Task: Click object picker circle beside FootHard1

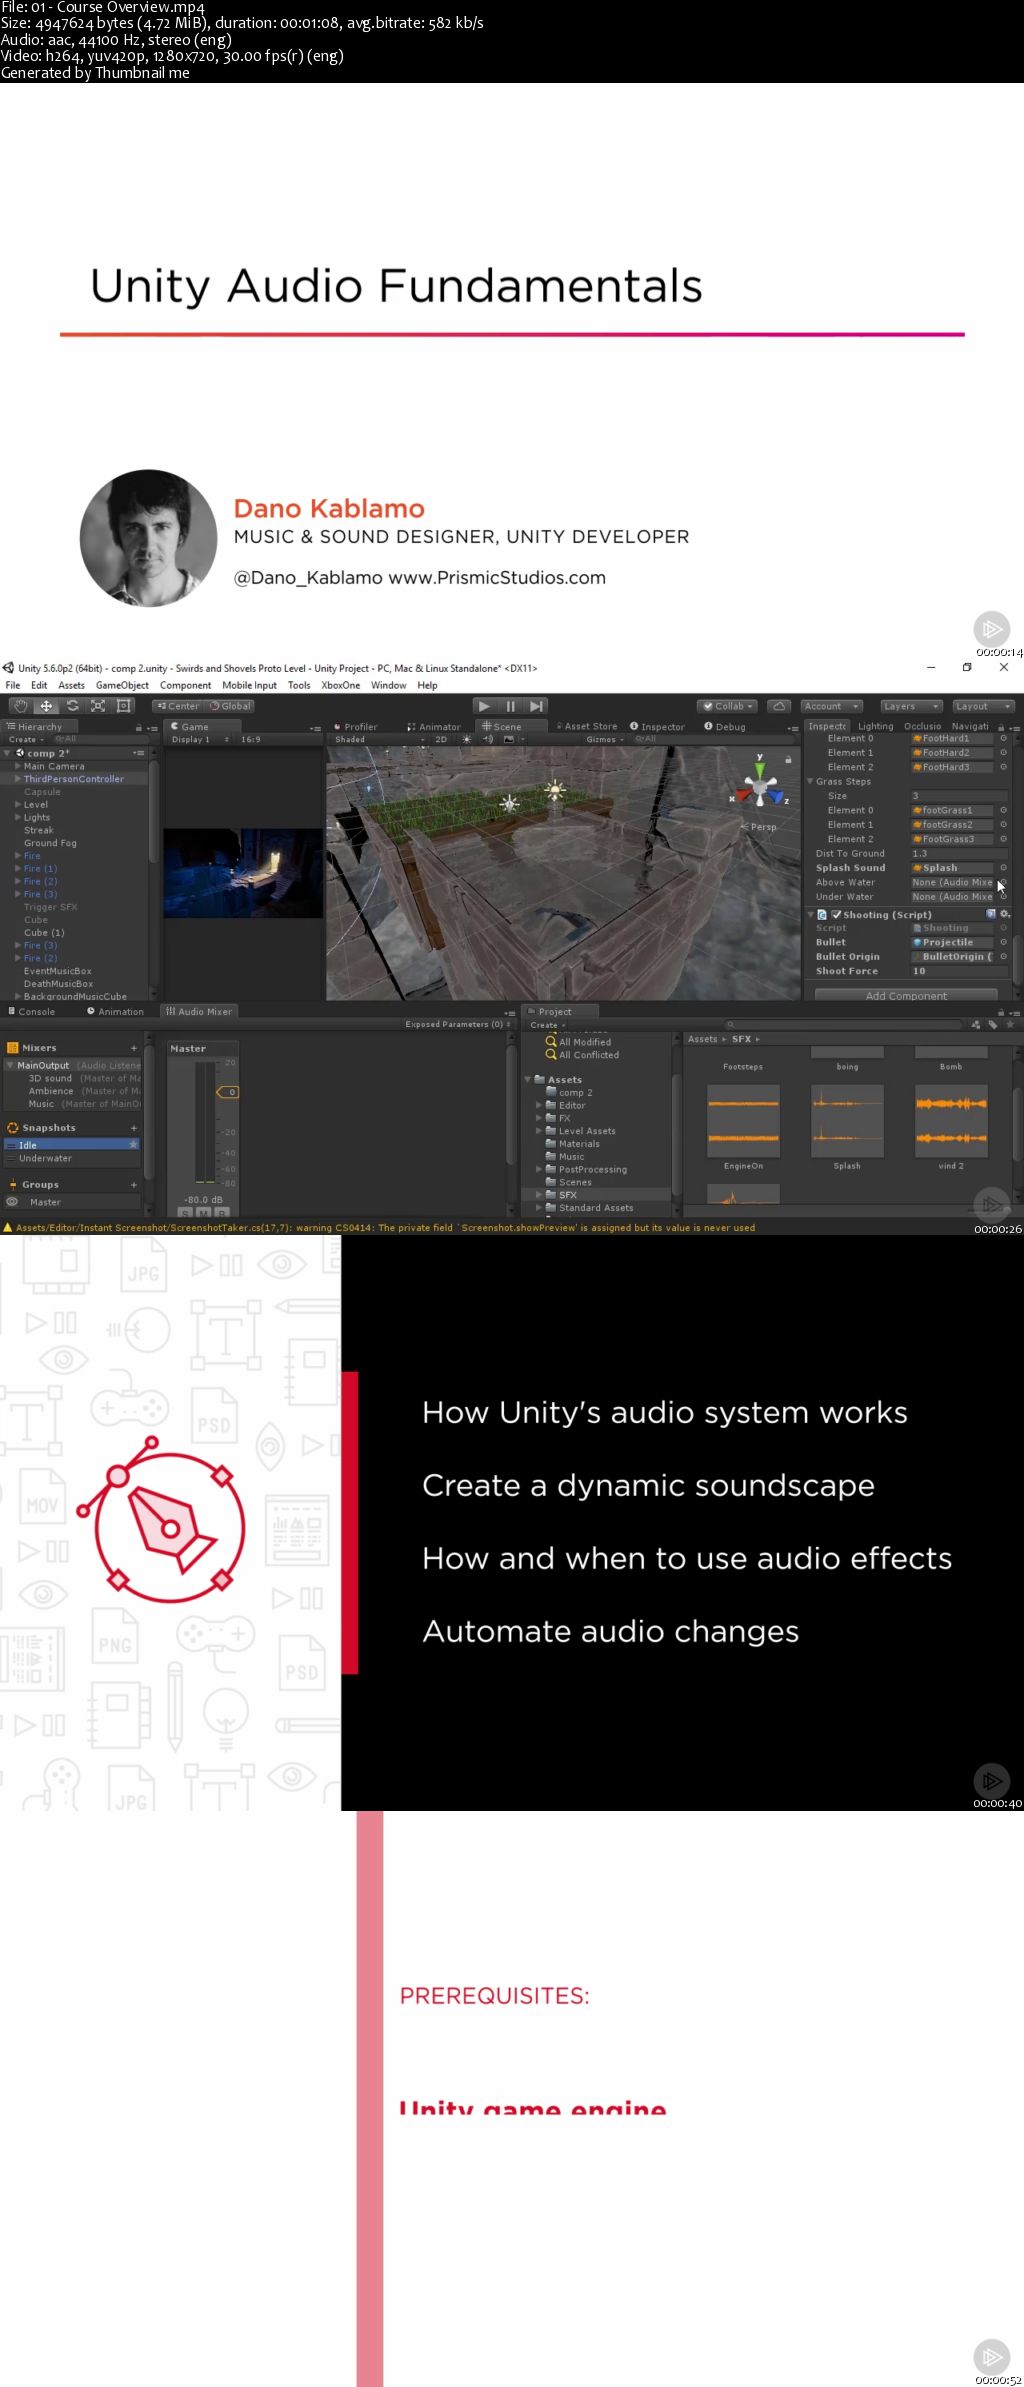Action: point(1003,739)
